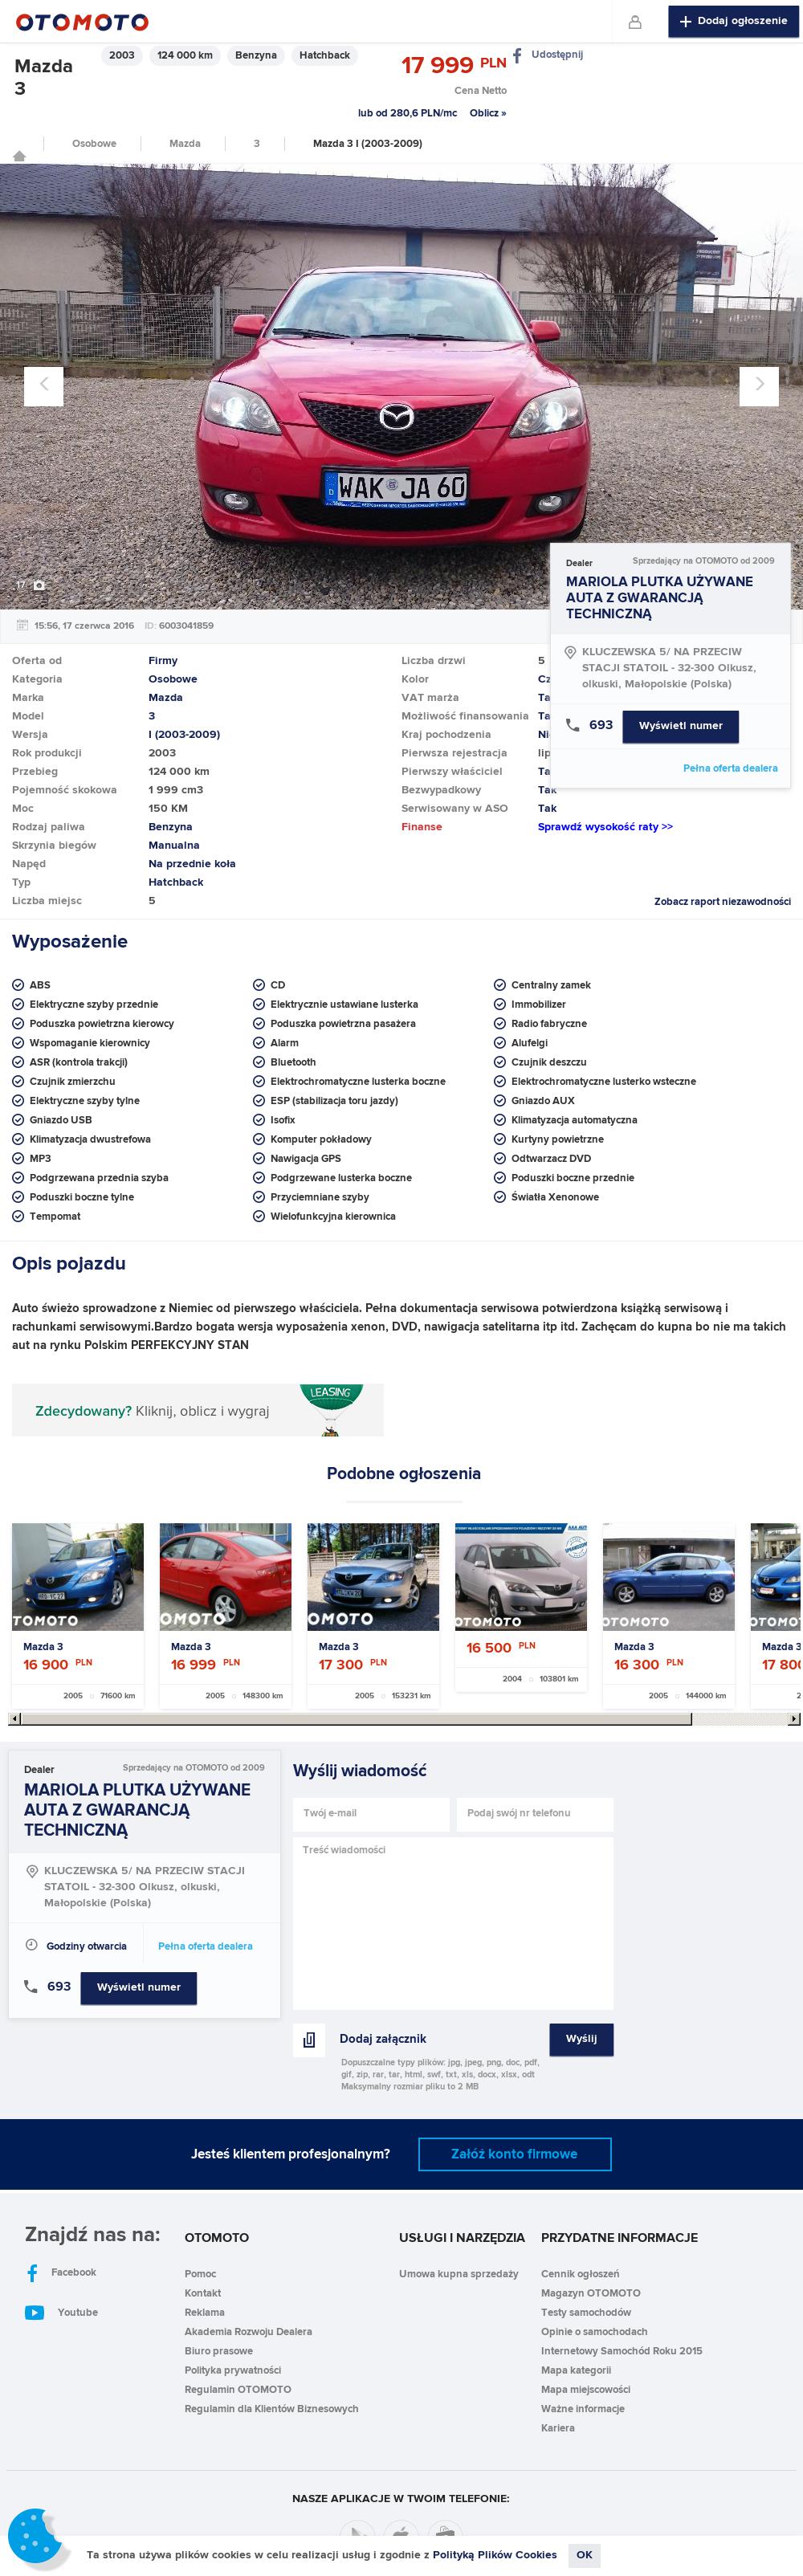Click Dodaj ogłoszenie button

[x=733, y=21]
